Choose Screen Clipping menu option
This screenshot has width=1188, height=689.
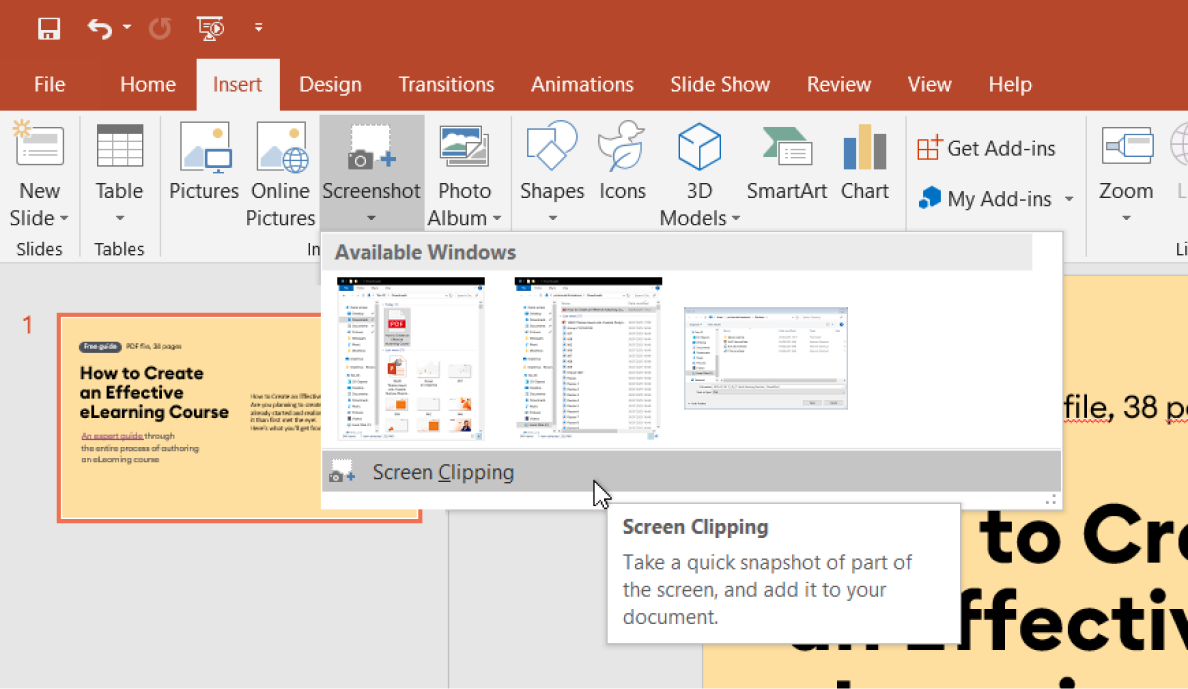point(691,471)
